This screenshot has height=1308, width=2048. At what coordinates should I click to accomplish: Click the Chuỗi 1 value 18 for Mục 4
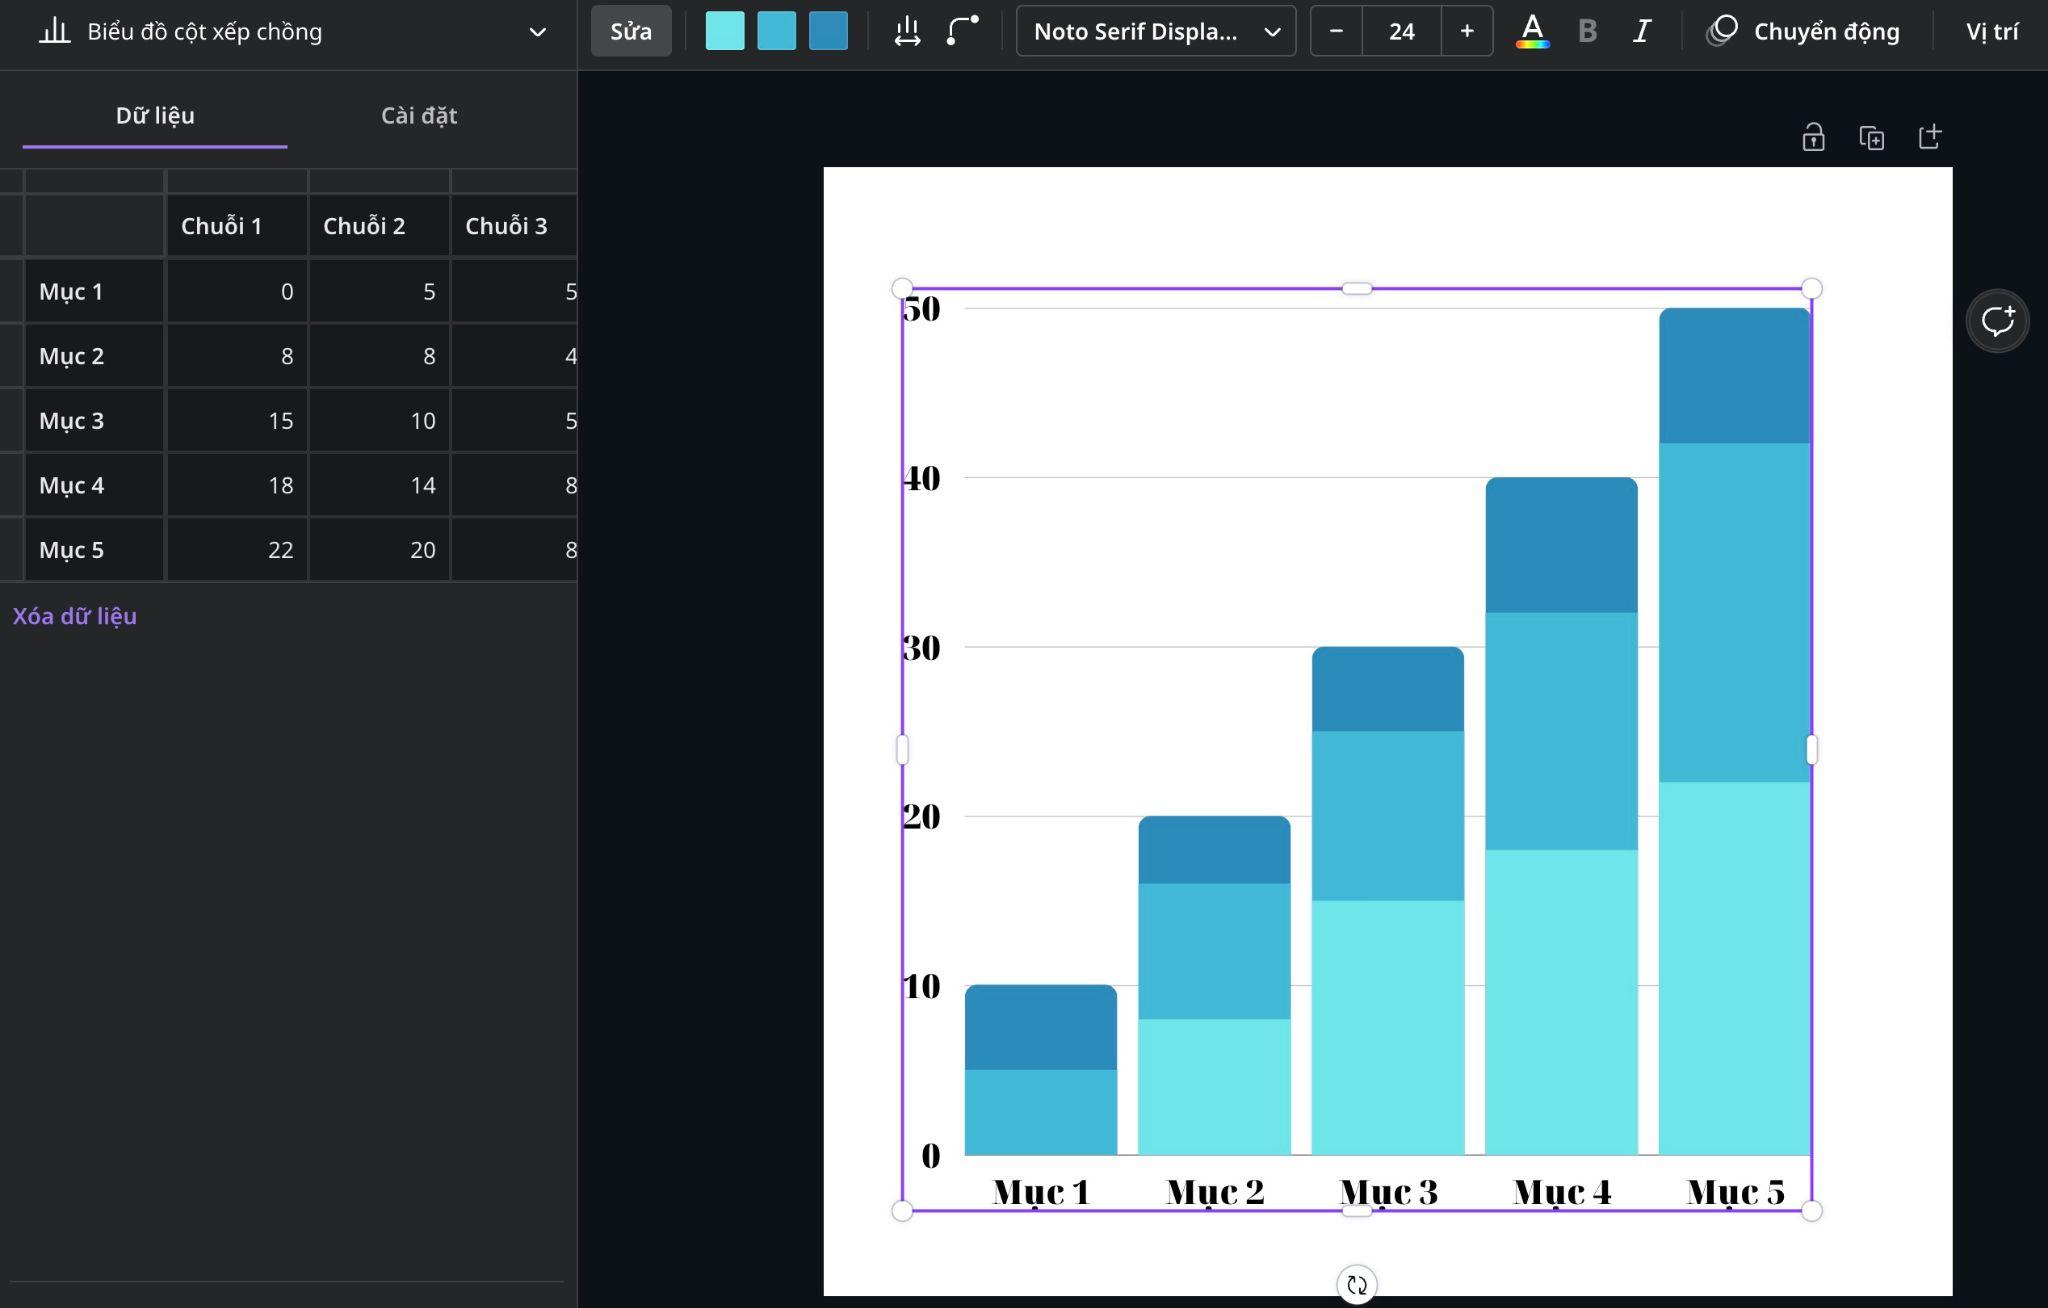[237, 485]
